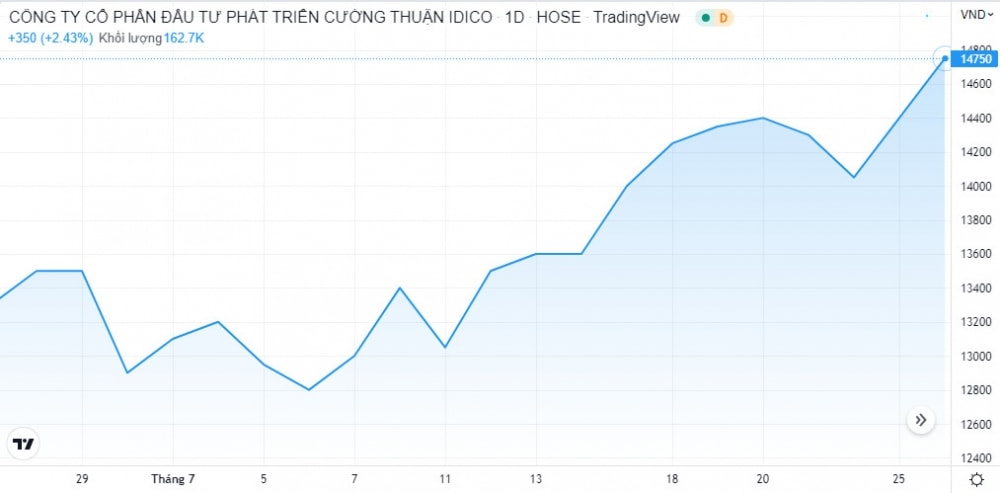Open chart settings gear icon
1000x493 pixels.
976,479
